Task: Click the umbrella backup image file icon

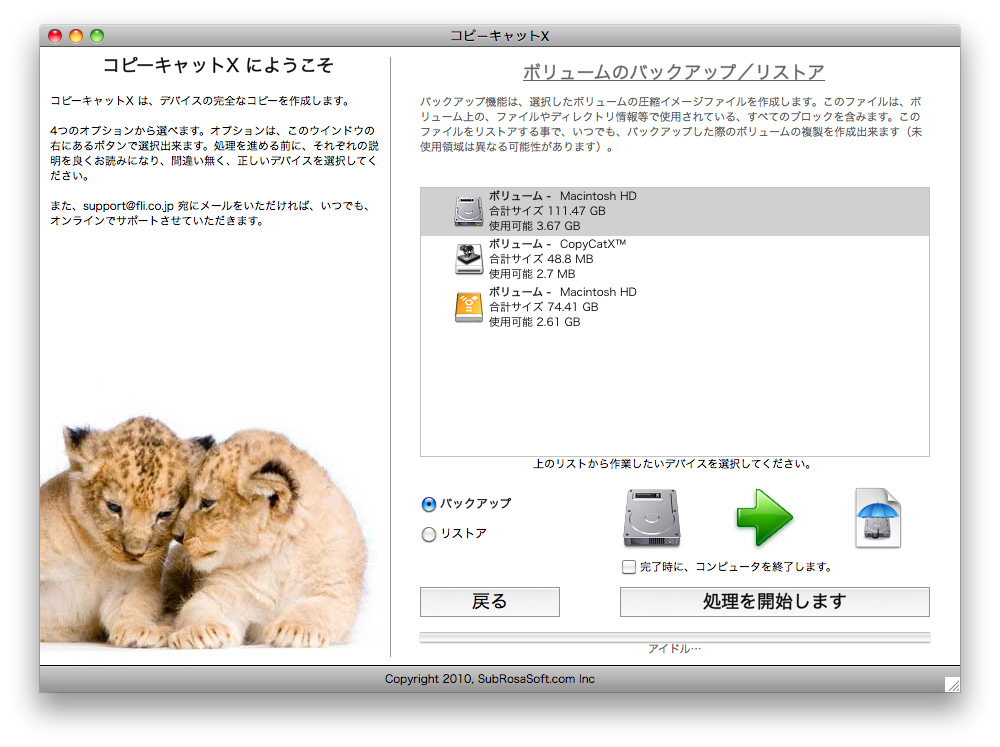Action: pyautogui.click(x=878, y=518)
